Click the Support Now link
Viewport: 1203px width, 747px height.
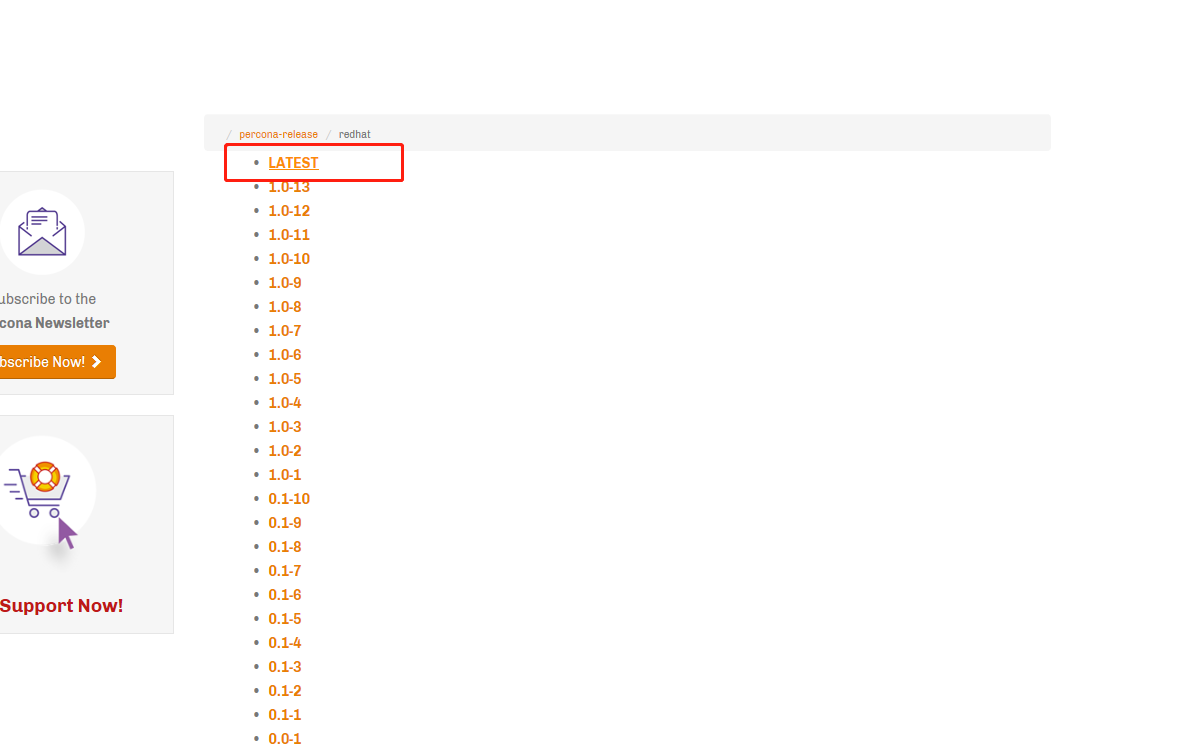pyautogui.click(x=61, y=605)
